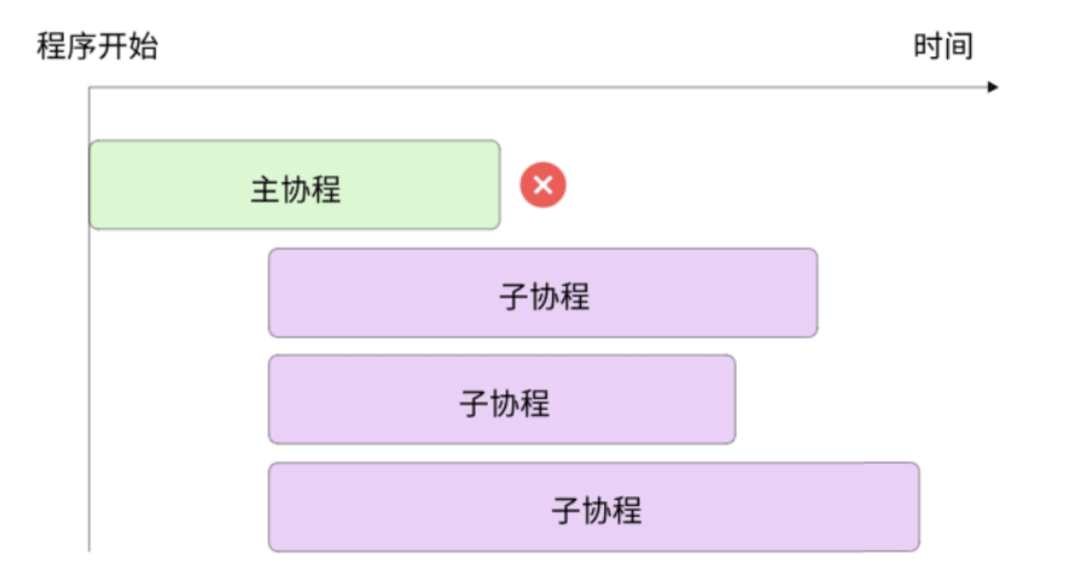Select the 子协程 text in the top bar
The image size is (1080, 586).
(544, 296)
